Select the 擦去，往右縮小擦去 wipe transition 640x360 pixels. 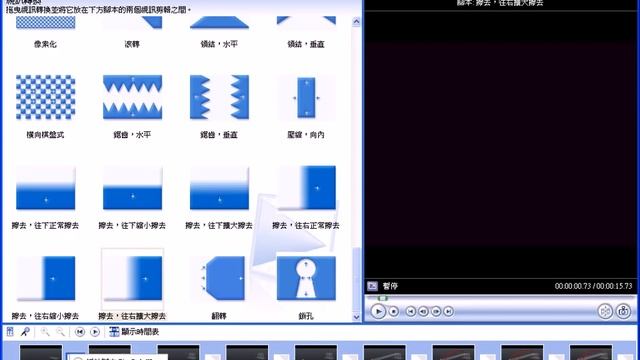tap(45, 278)
